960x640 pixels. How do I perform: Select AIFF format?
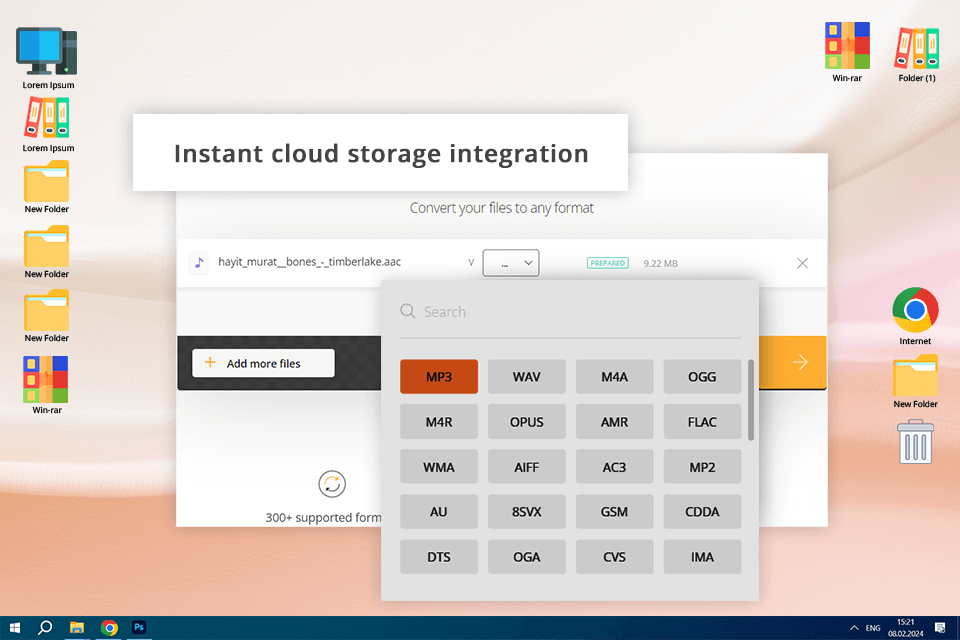(x=527, y=467)
